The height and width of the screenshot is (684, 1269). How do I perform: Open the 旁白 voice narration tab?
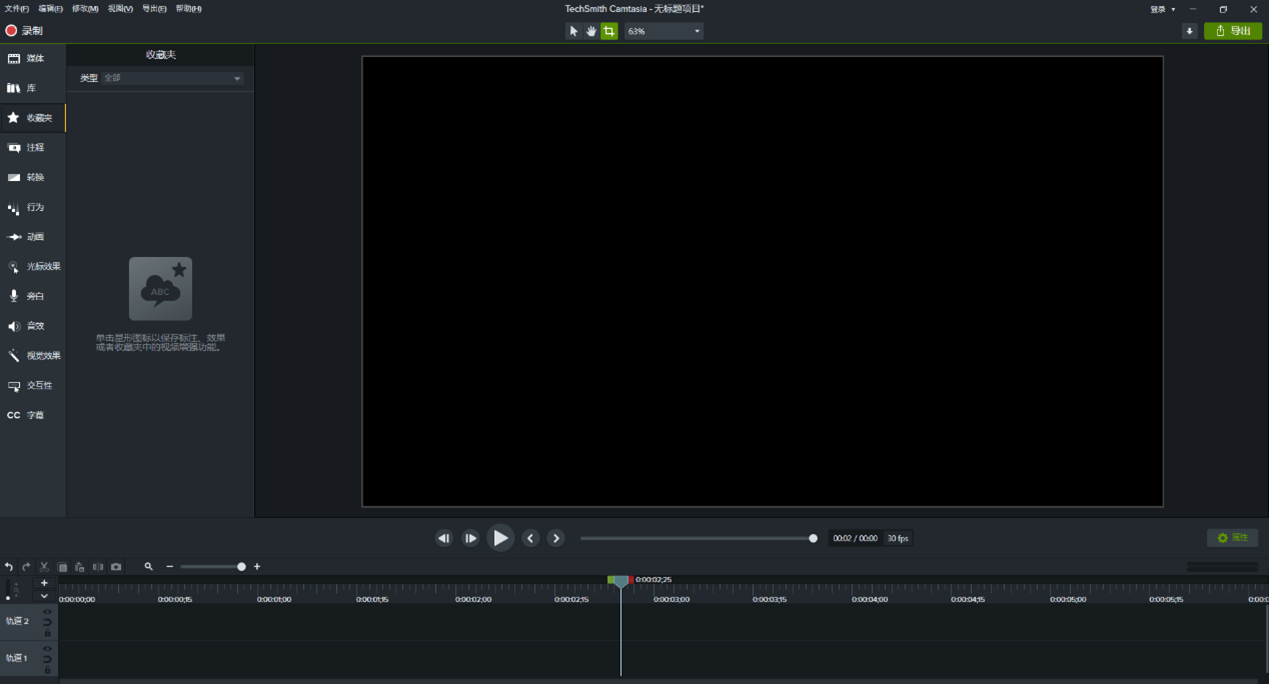pyautogui.click(x=33, y=296)
